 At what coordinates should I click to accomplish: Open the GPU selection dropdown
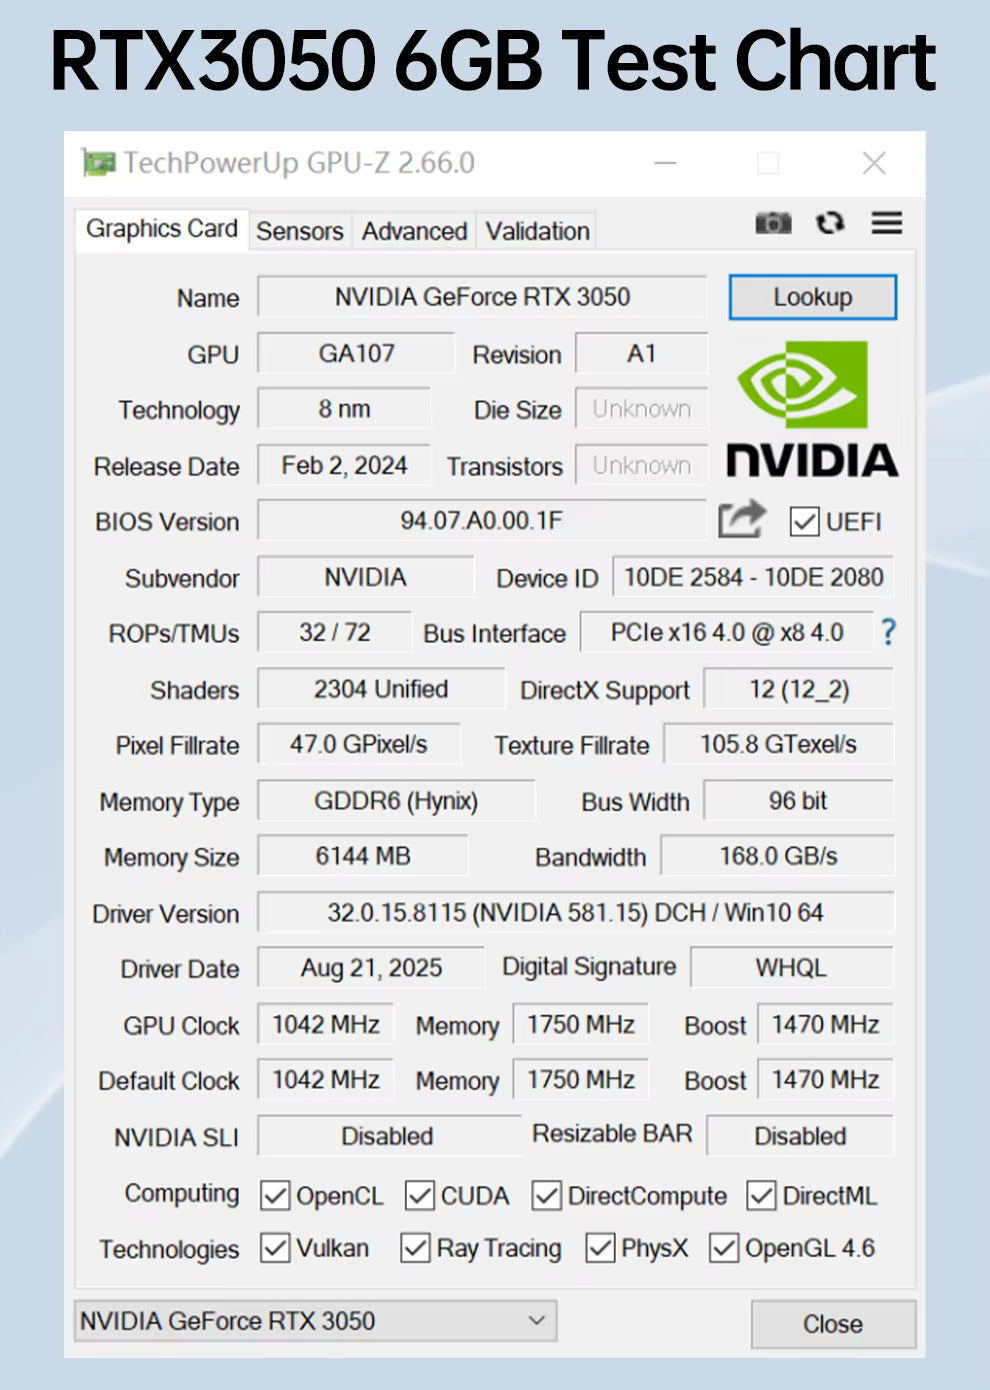[315, 1321]
